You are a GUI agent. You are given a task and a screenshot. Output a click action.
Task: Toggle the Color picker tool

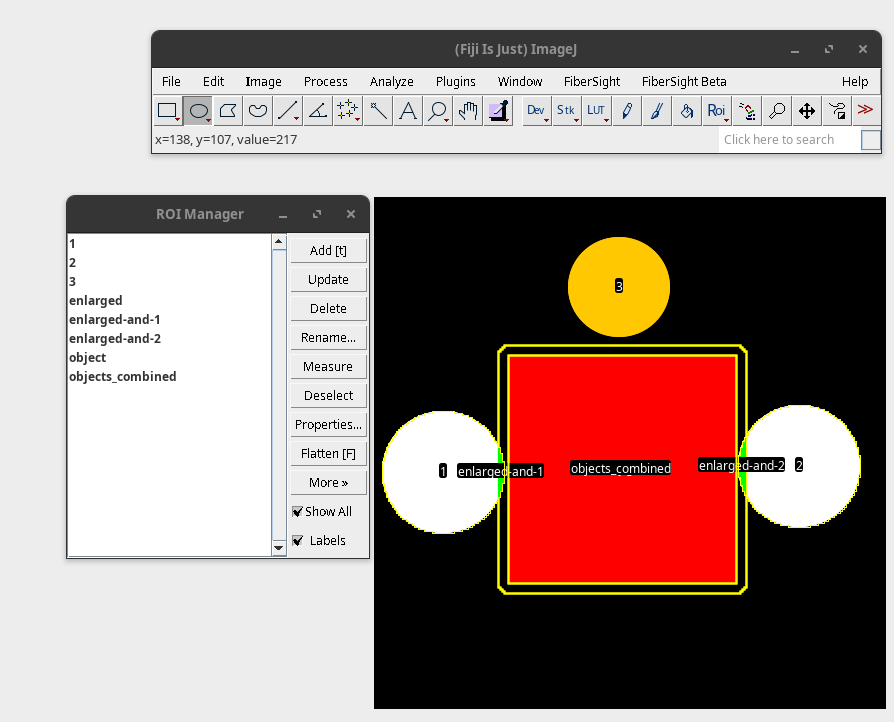tap(498, 110)
